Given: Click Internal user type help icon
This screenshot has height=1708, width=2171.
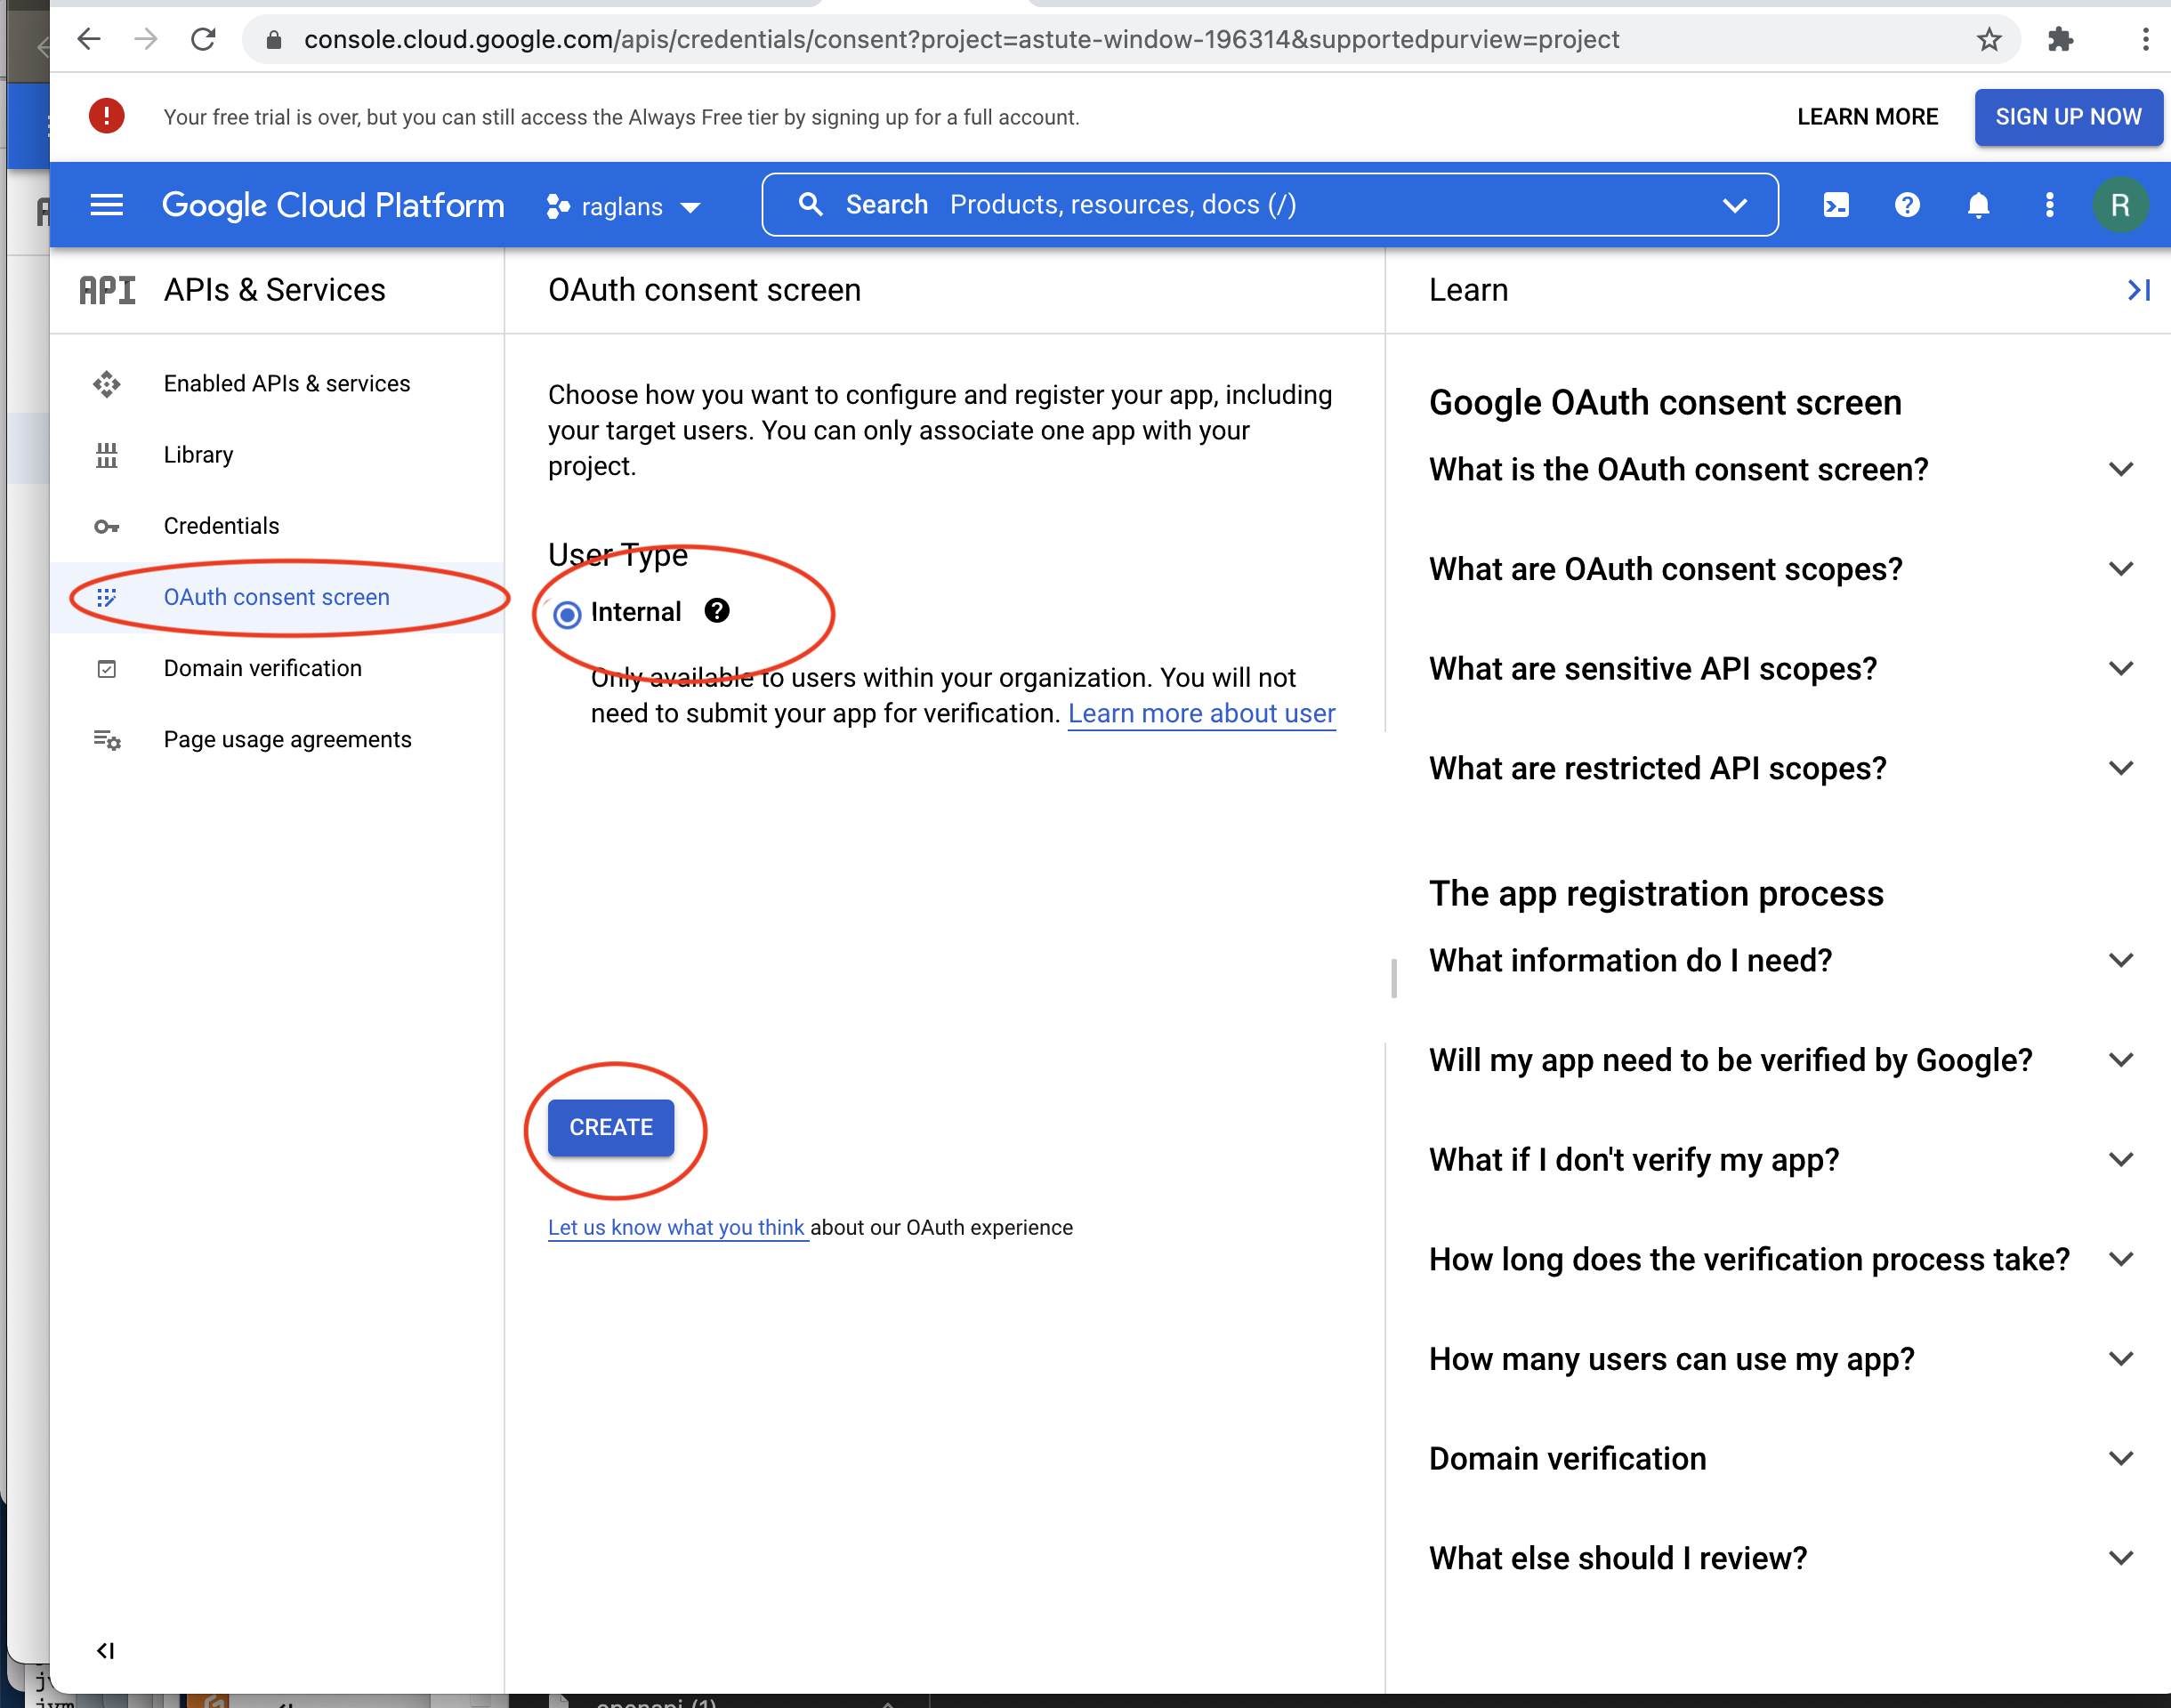Looking at the screenshot, I should pyautogui.click(x=717, y=611).
